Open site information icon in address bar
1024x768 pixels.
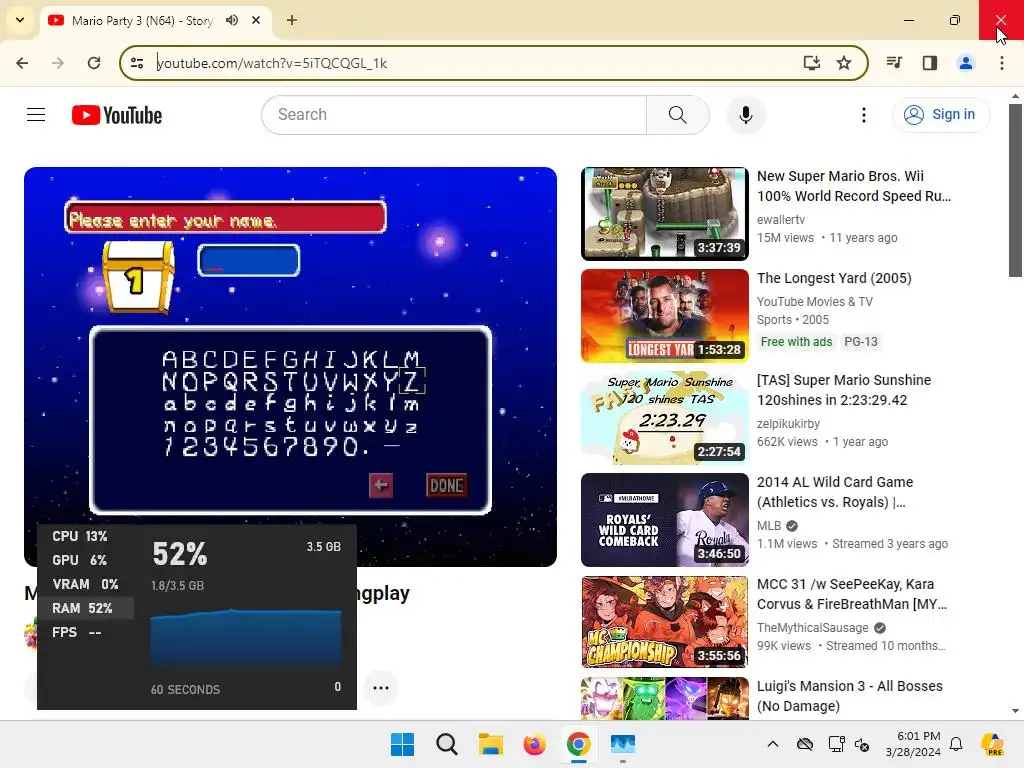pyautogui.click(x=137, y=63)
